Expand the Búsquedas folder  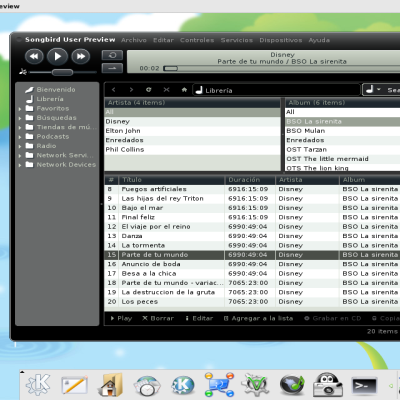pos(20,118)
